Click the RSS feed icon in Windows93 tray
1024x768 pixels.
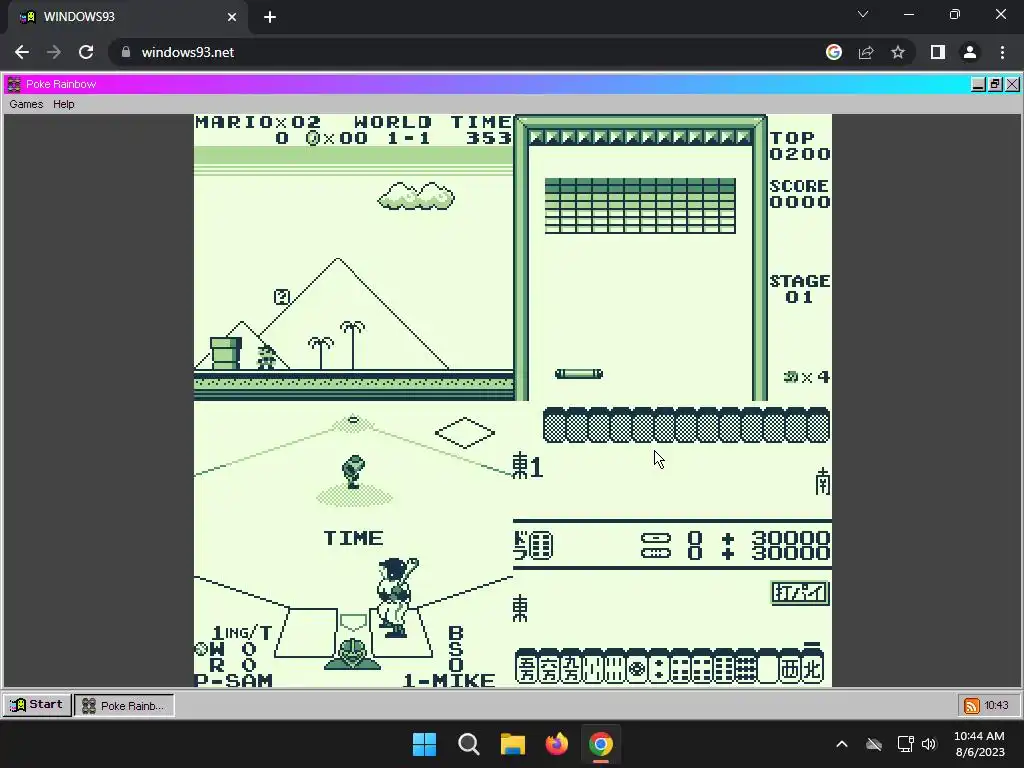click(971, 705)
